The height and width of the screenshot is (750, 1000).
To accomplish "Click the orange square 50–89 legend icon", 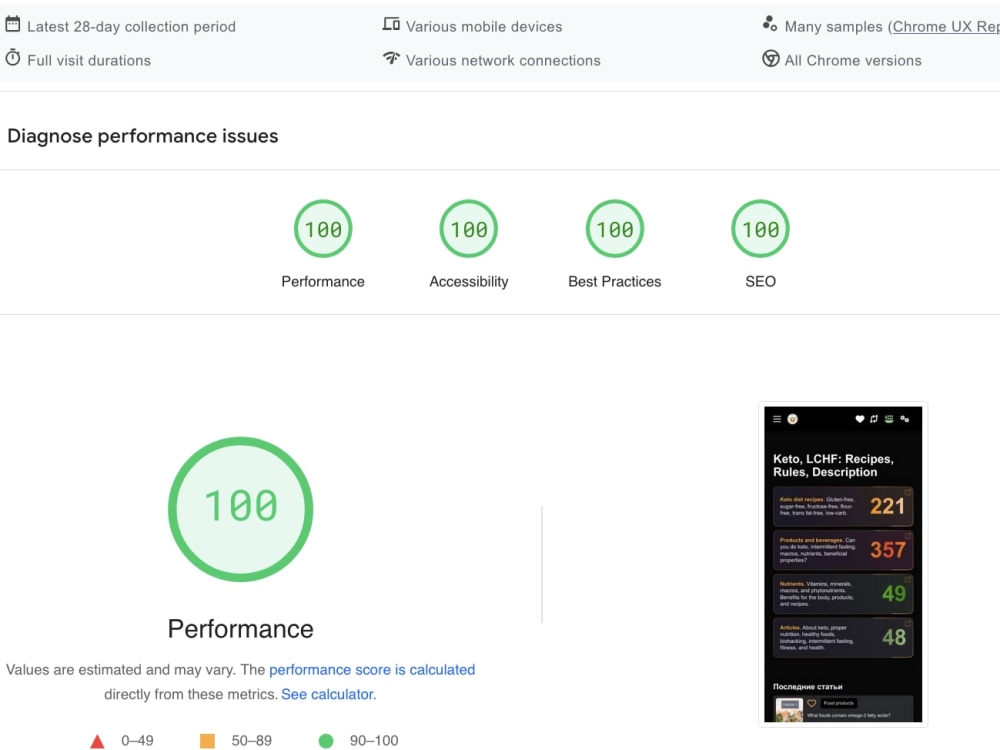I will [207, 741].
